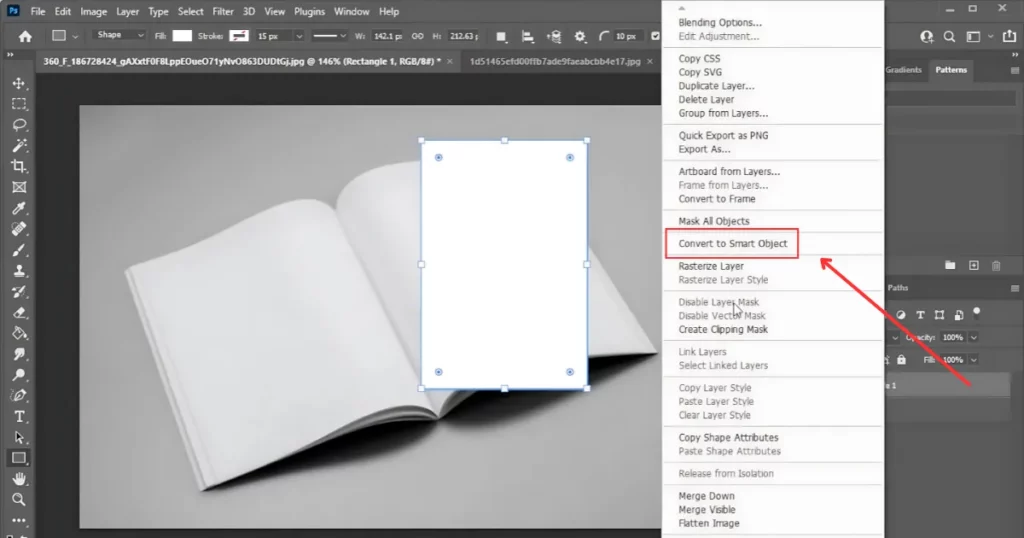Click the Share document icon
Image resolution: width=1024 pixels, height=538 pixels.
pyautogui.click(x=1009, y=37)
